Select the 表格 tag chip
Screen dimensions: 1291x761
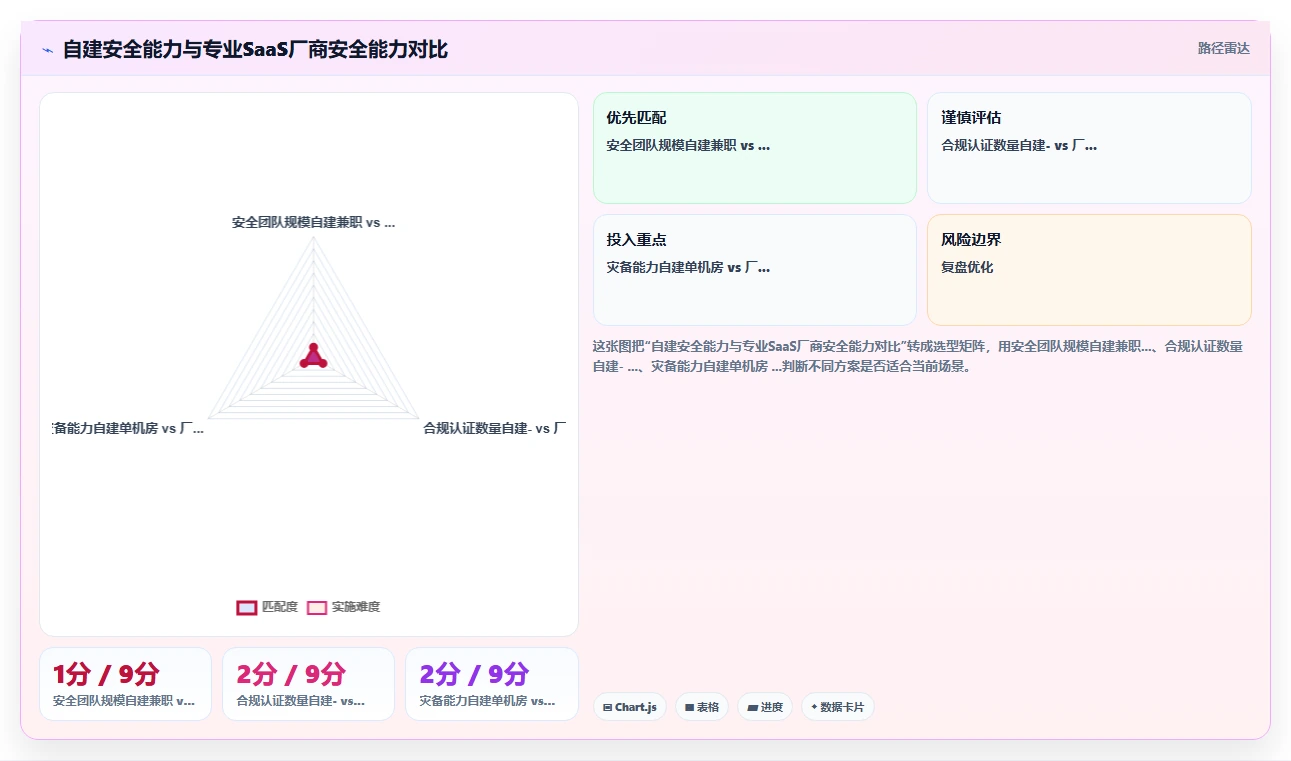point(702,707)
